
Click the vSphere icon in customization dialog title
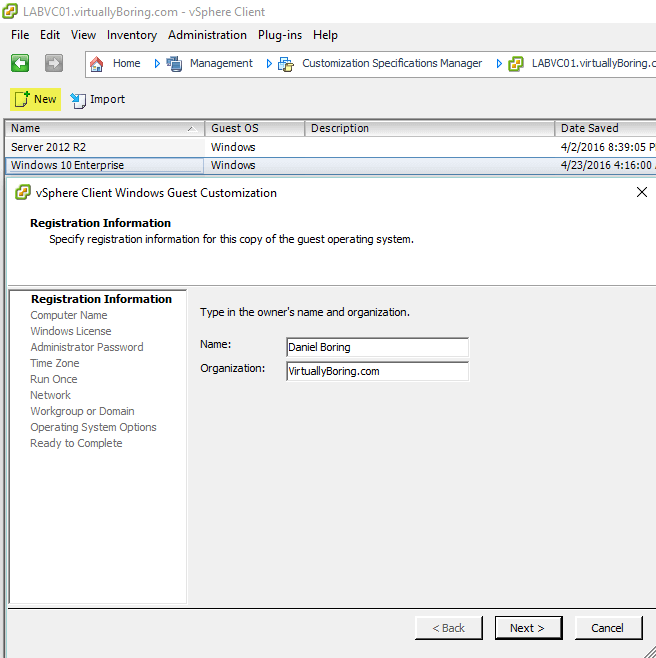tap(23, 193)
